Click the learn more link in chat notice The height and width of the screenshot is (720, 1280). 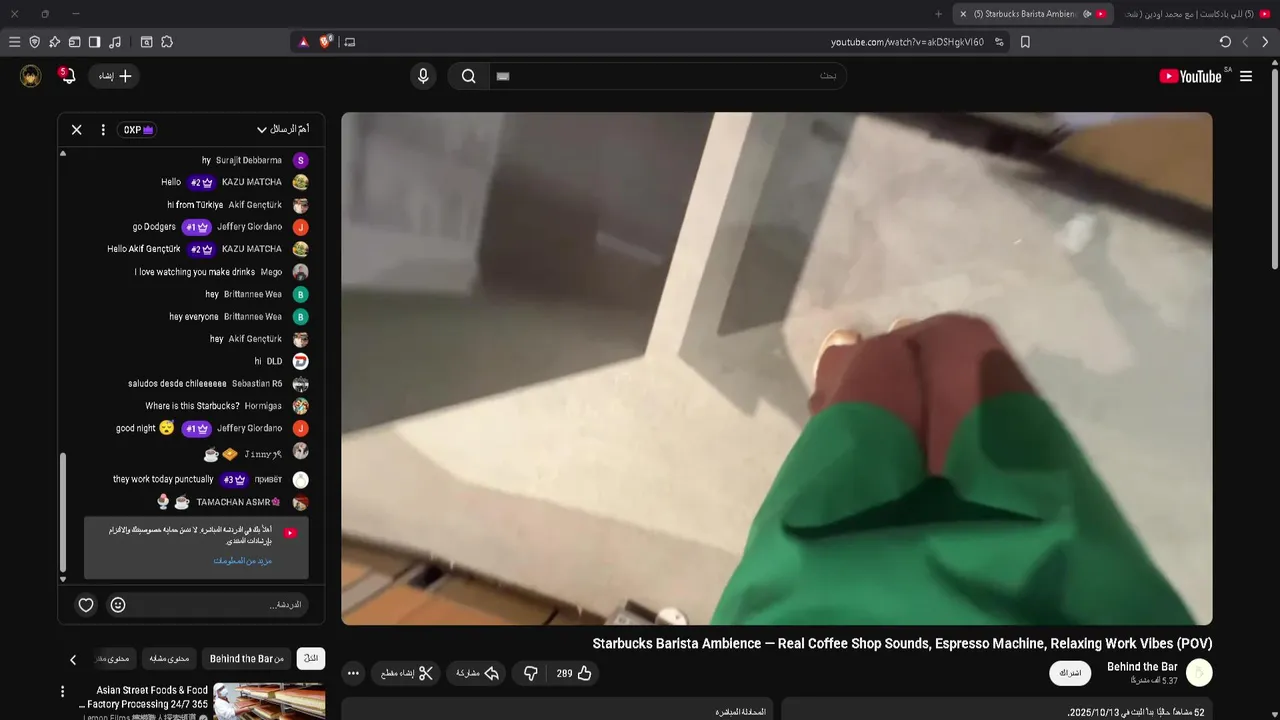(242, 561)
